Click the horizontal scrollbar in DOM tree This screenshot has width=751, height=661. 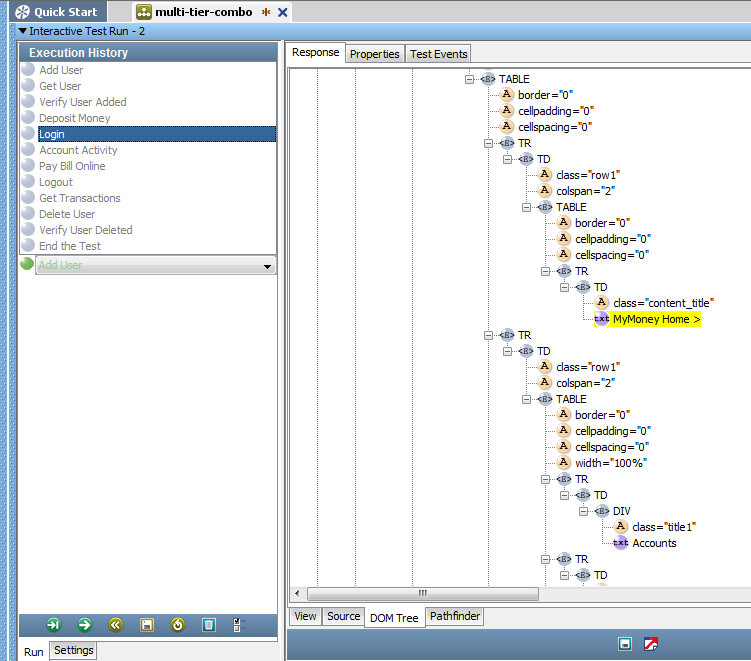(x=422, y=593)
